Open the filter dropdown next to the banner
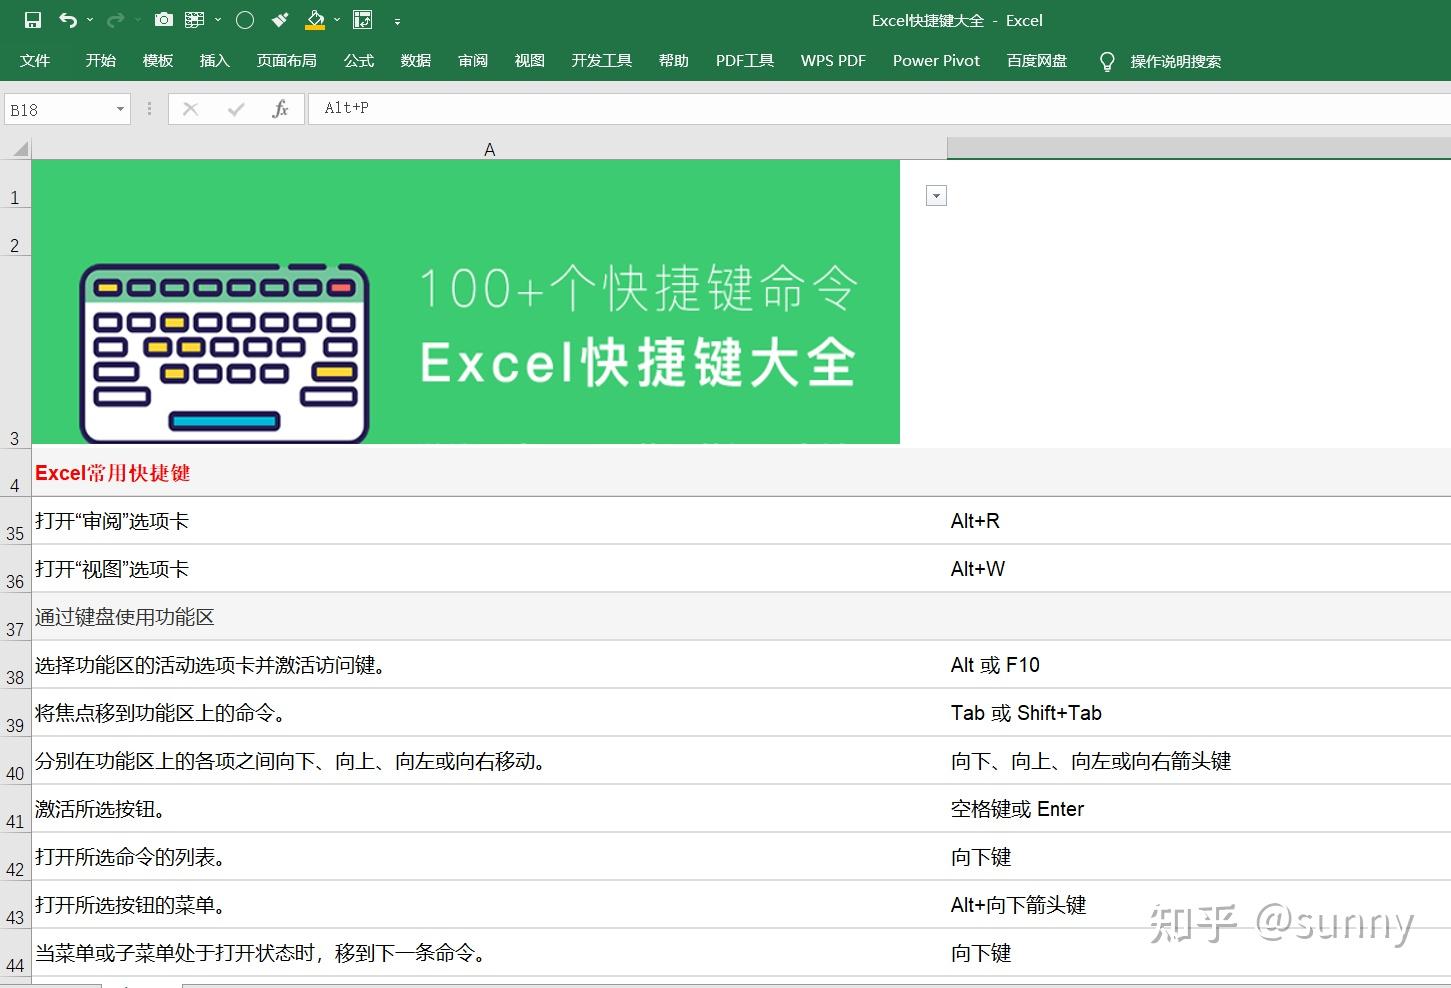Image resolution: width=1451 pixels, height=988 pixels. [x=937, y=196]
